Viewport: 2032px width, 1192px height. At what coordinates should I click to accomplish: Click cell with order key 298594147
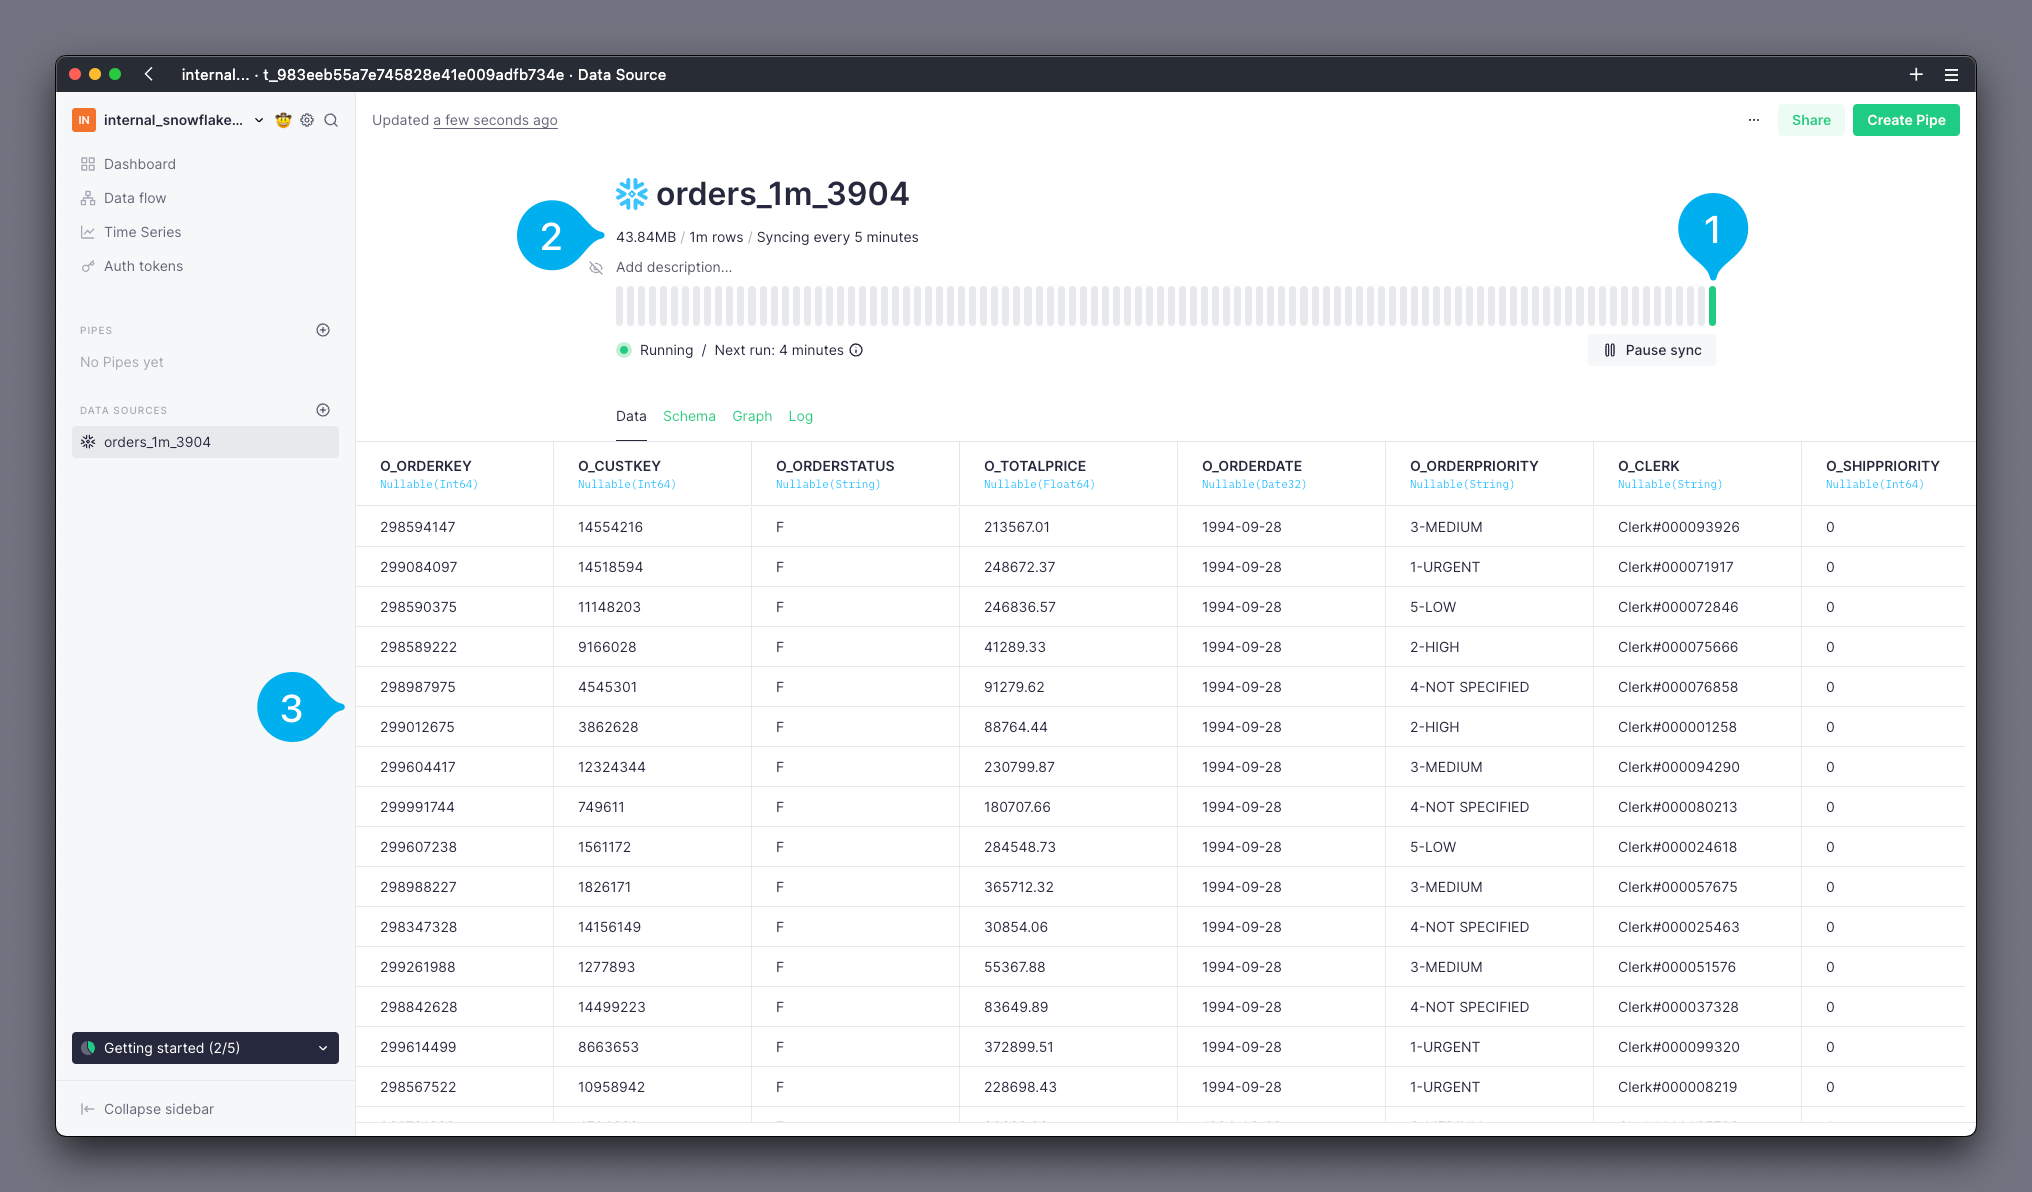pyautogui.click(x=454, y=527)
